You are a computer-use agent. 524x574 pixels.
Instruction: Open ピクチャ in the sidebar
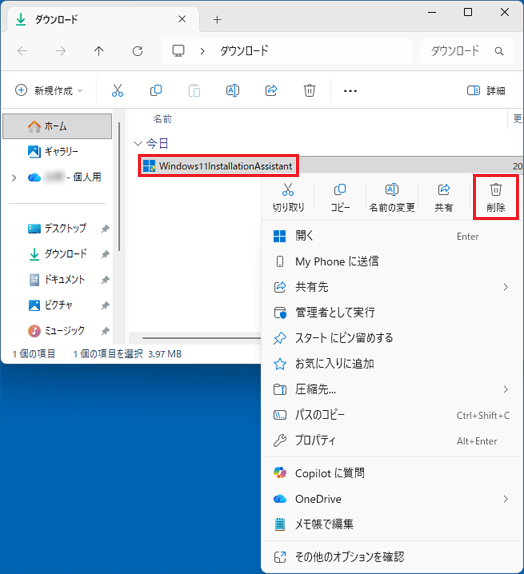(x=51, y=305)
